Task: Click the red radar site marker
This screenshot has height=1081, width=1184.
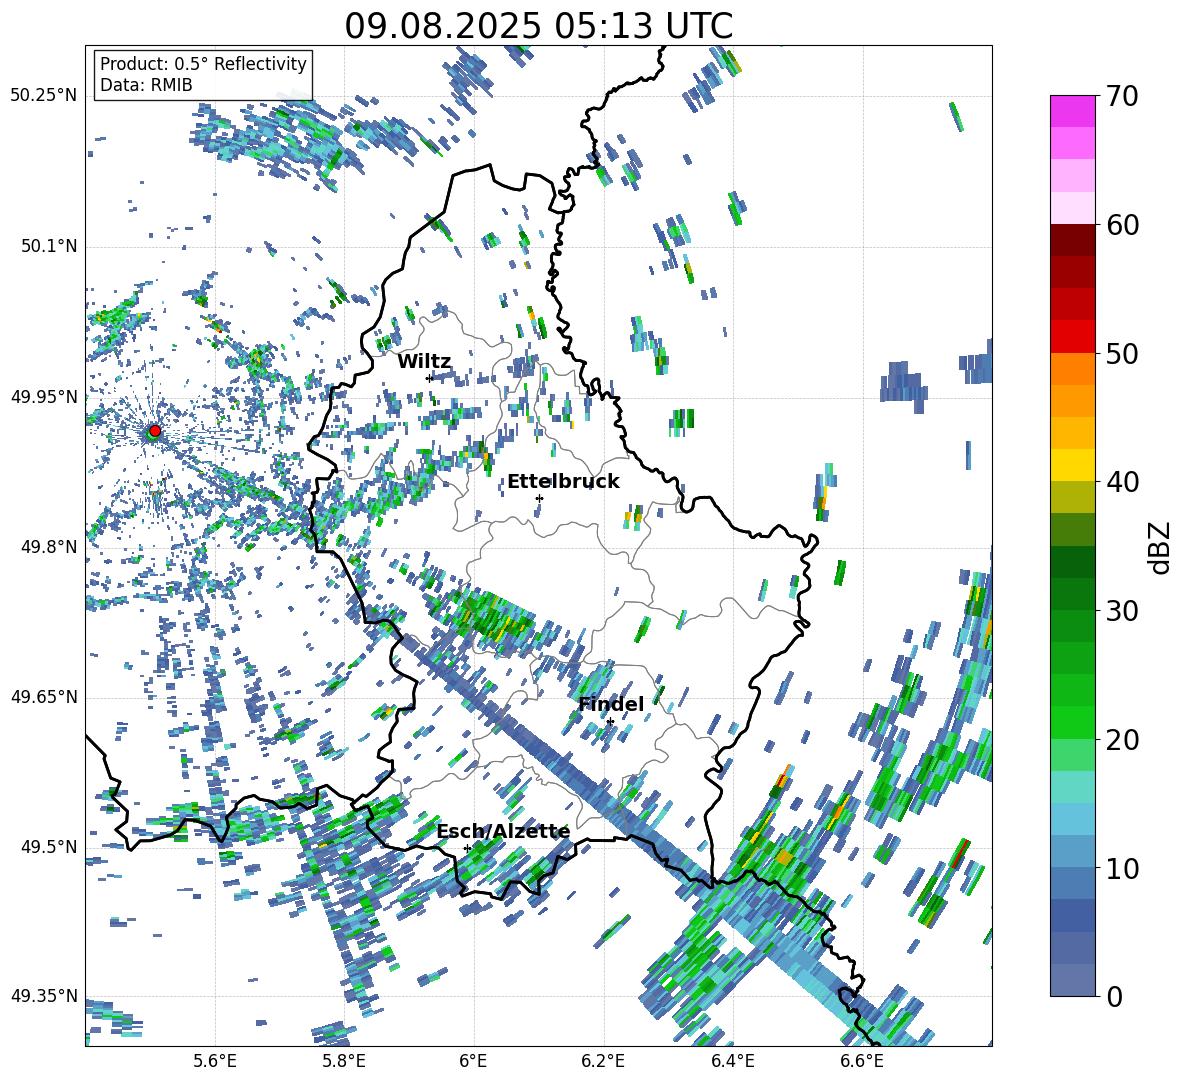Action: click(x=155, y=430)
